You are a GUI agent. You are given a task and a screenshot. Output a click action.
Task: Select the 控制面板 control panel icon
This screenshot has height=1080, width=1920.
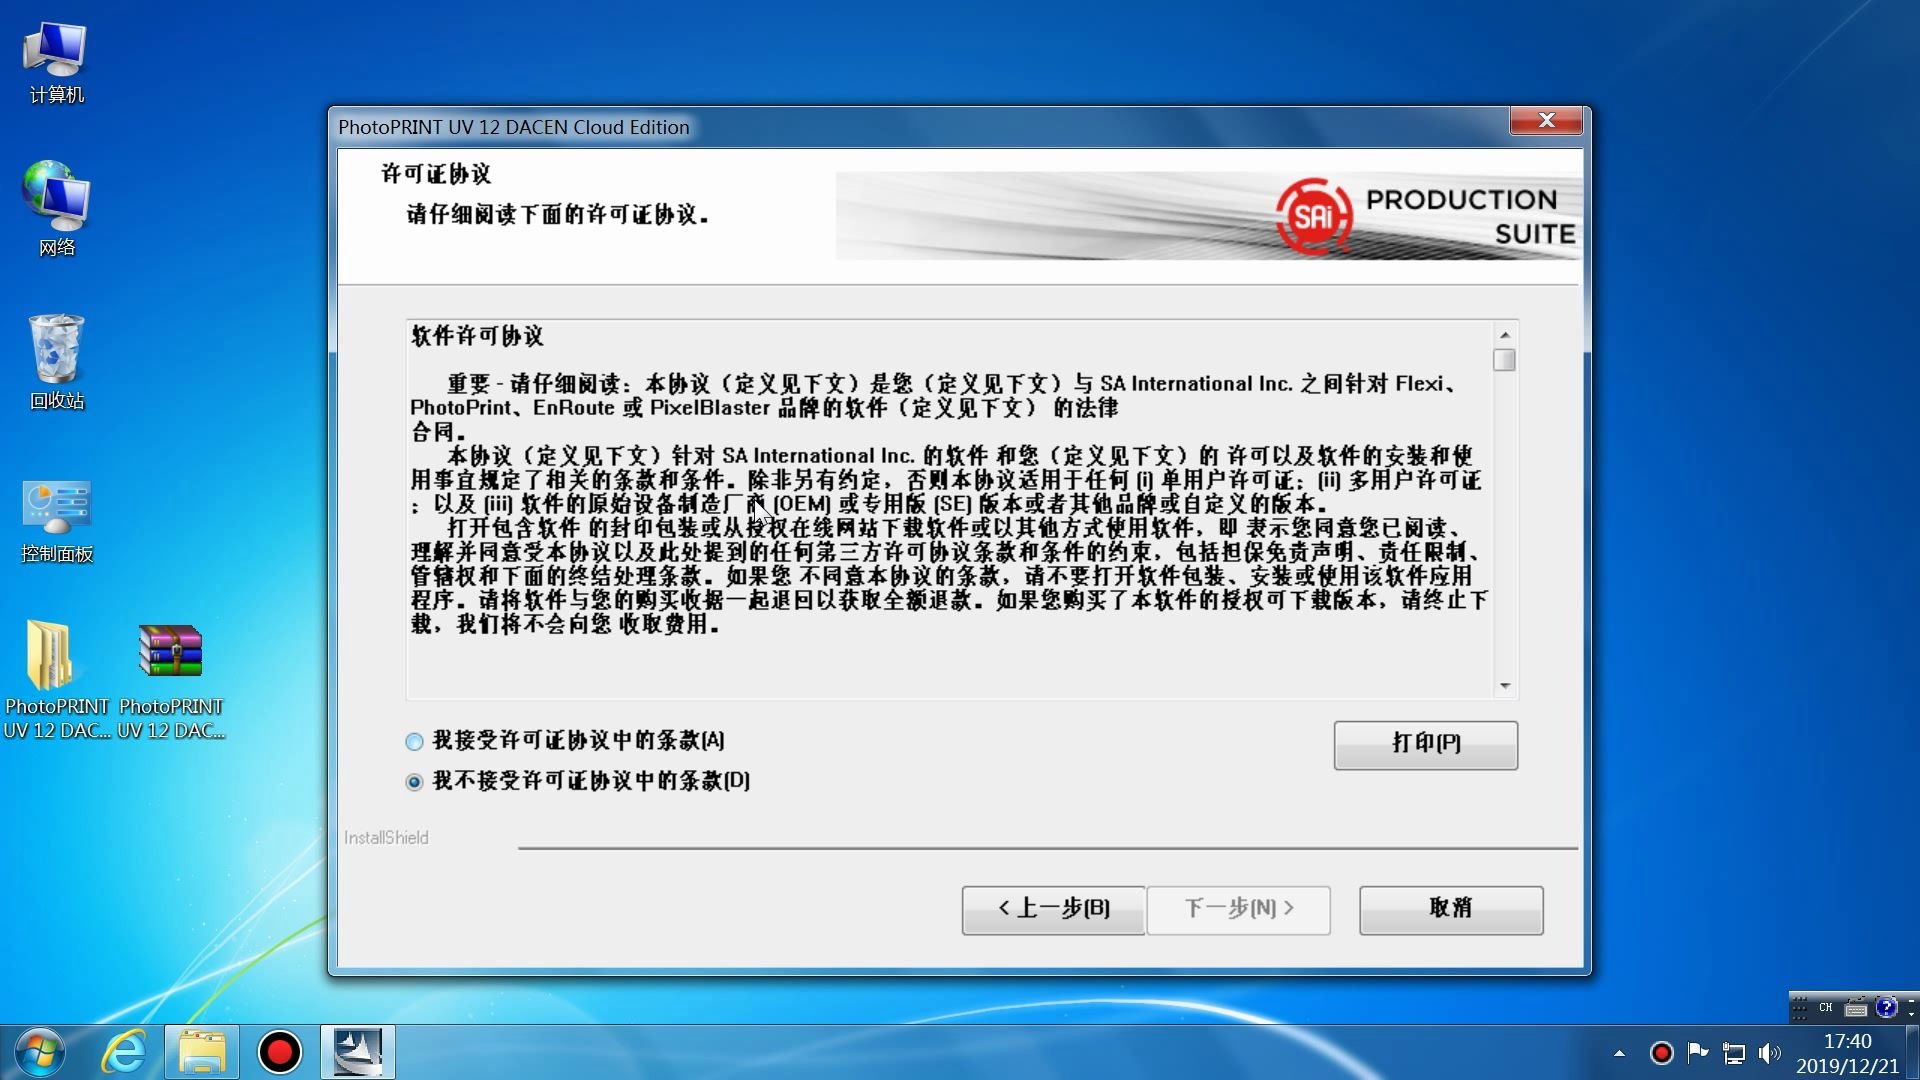pos(56,522)
